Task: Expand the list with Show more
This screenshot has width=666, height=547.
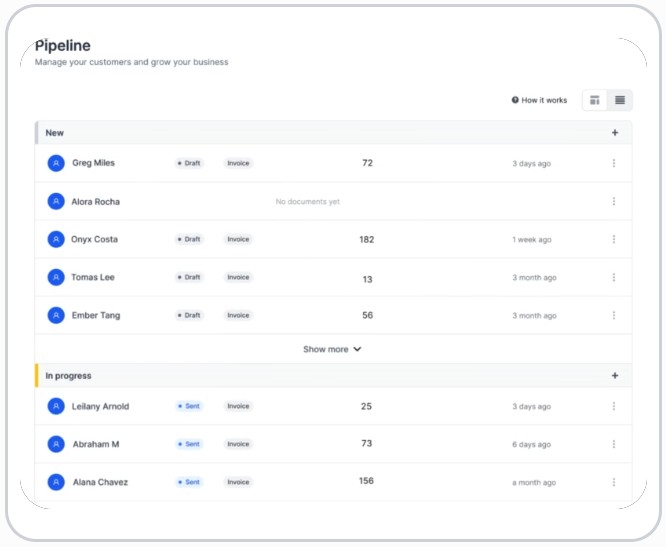Action: [326, 349]
